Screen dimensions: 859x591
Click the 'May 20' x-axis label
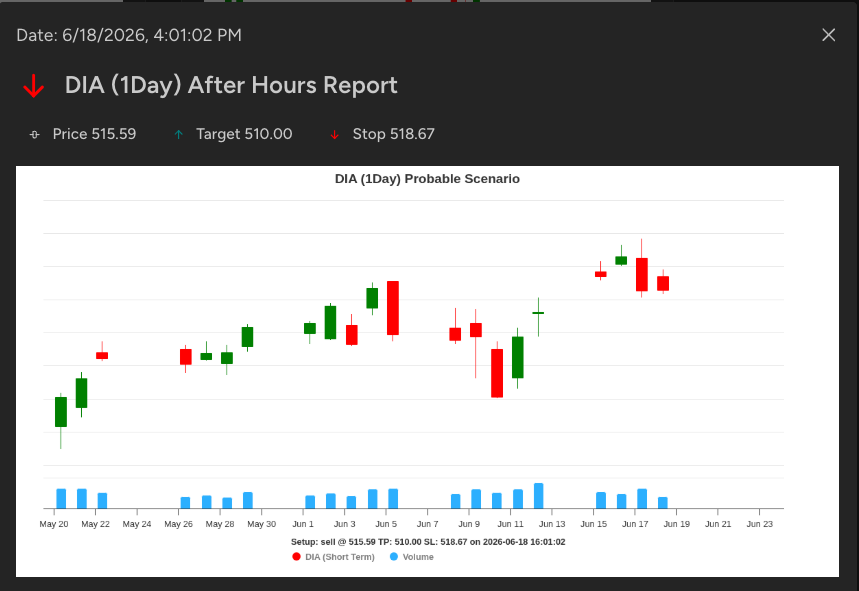click(x=54, y=524)
